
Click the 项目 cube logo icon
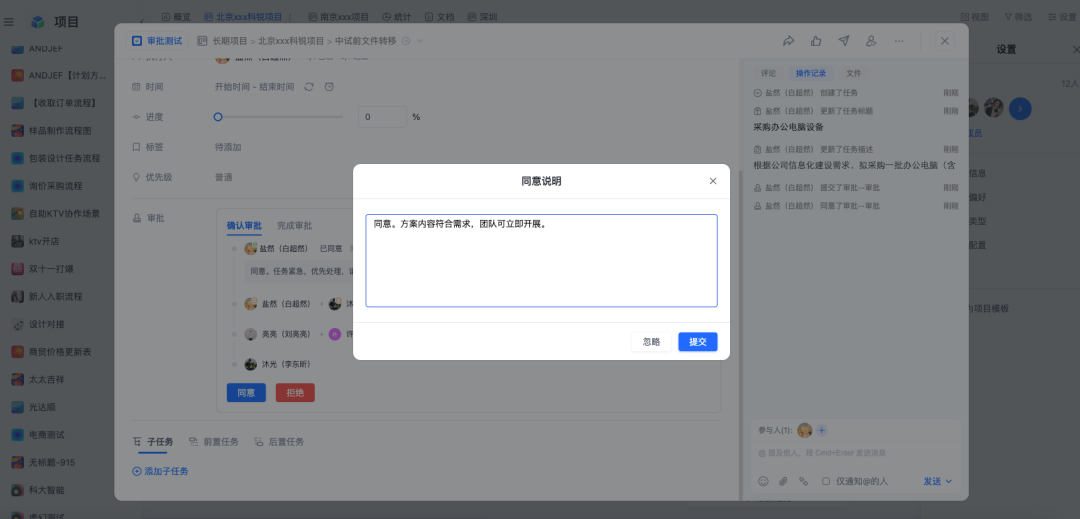pos(38,22)
